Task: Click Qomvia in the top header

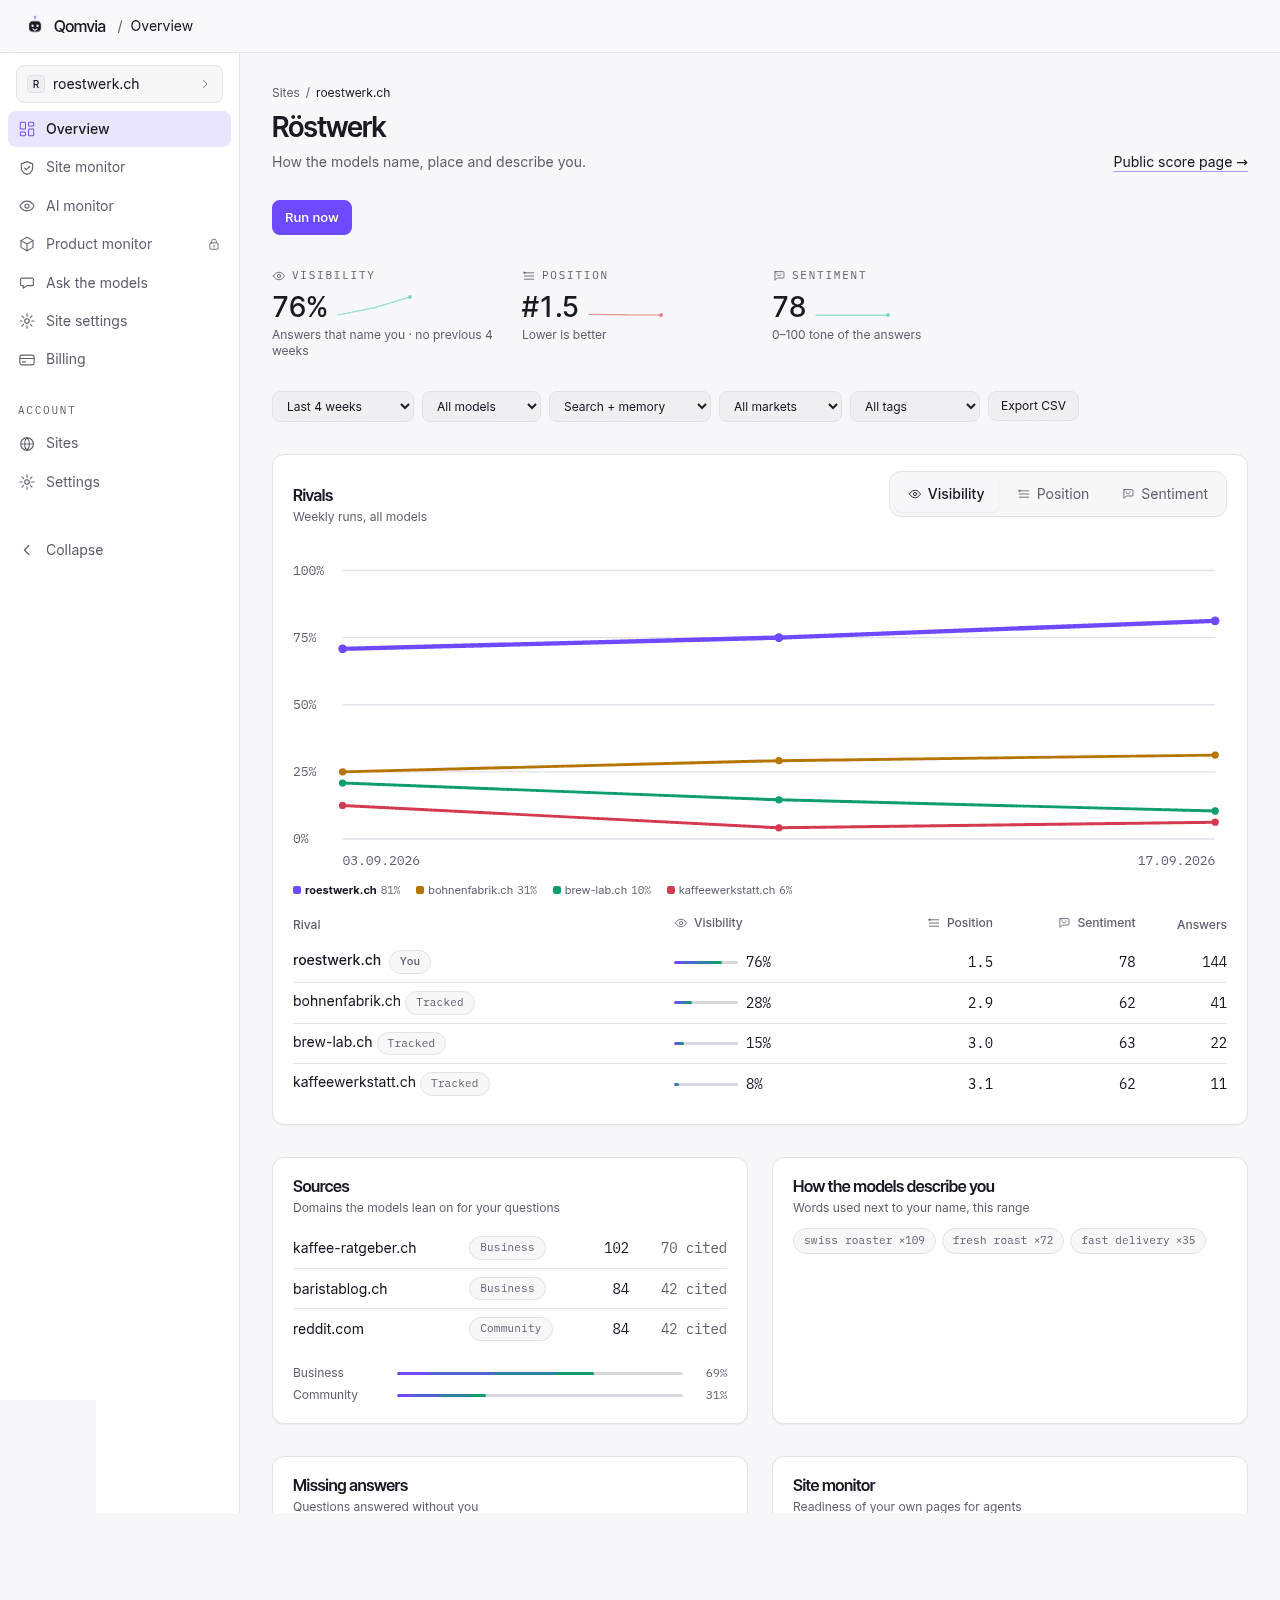Action: tap(79, 26)
